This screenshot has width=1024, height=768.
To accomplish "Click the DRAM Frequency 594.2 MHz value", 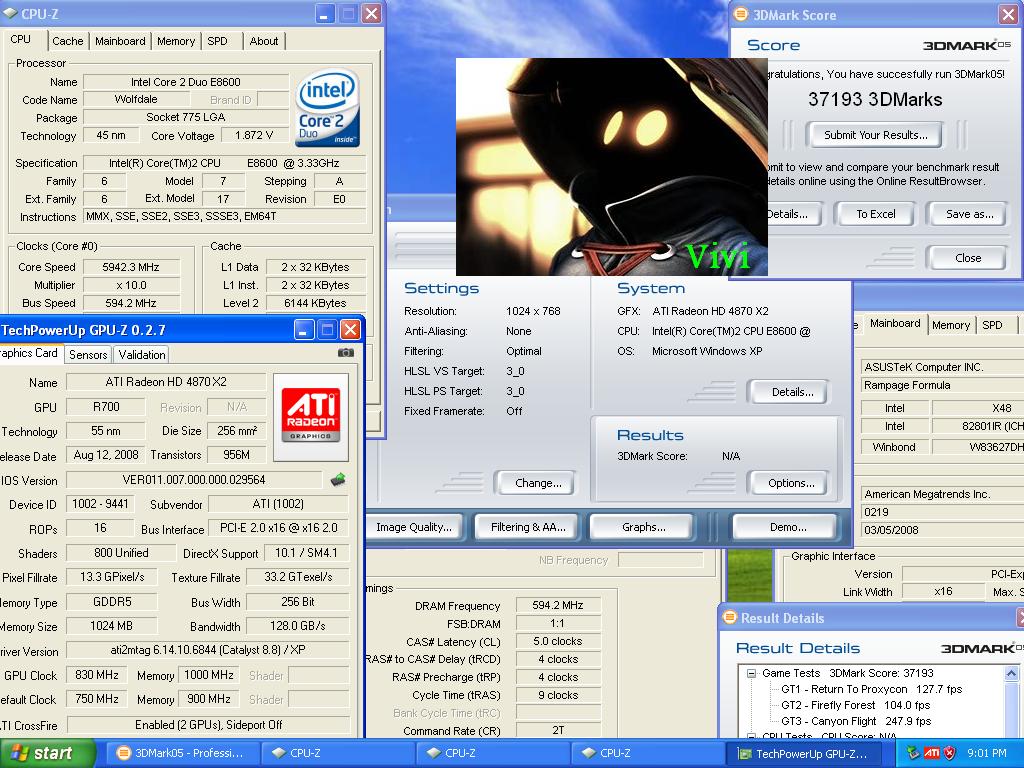I will click(x=558, y=605).
